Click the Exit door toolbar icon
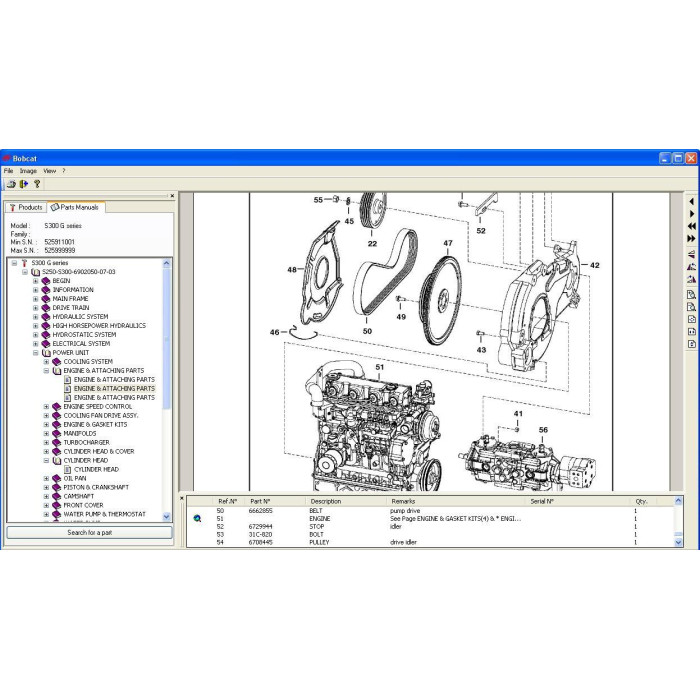 [x=24, y=183]
